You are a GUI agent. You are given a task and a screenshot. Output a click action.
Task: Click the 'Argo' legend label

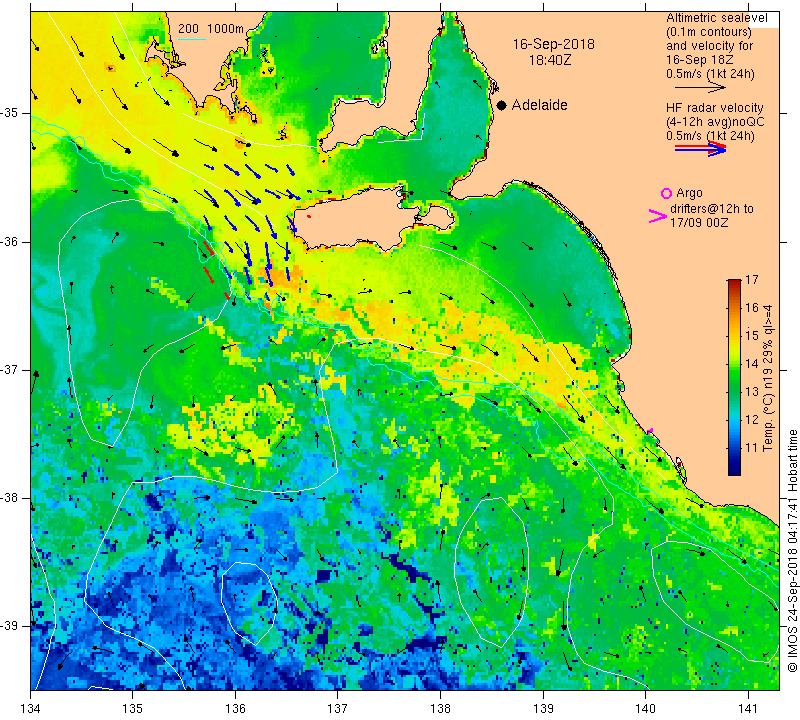pos(689,193)
